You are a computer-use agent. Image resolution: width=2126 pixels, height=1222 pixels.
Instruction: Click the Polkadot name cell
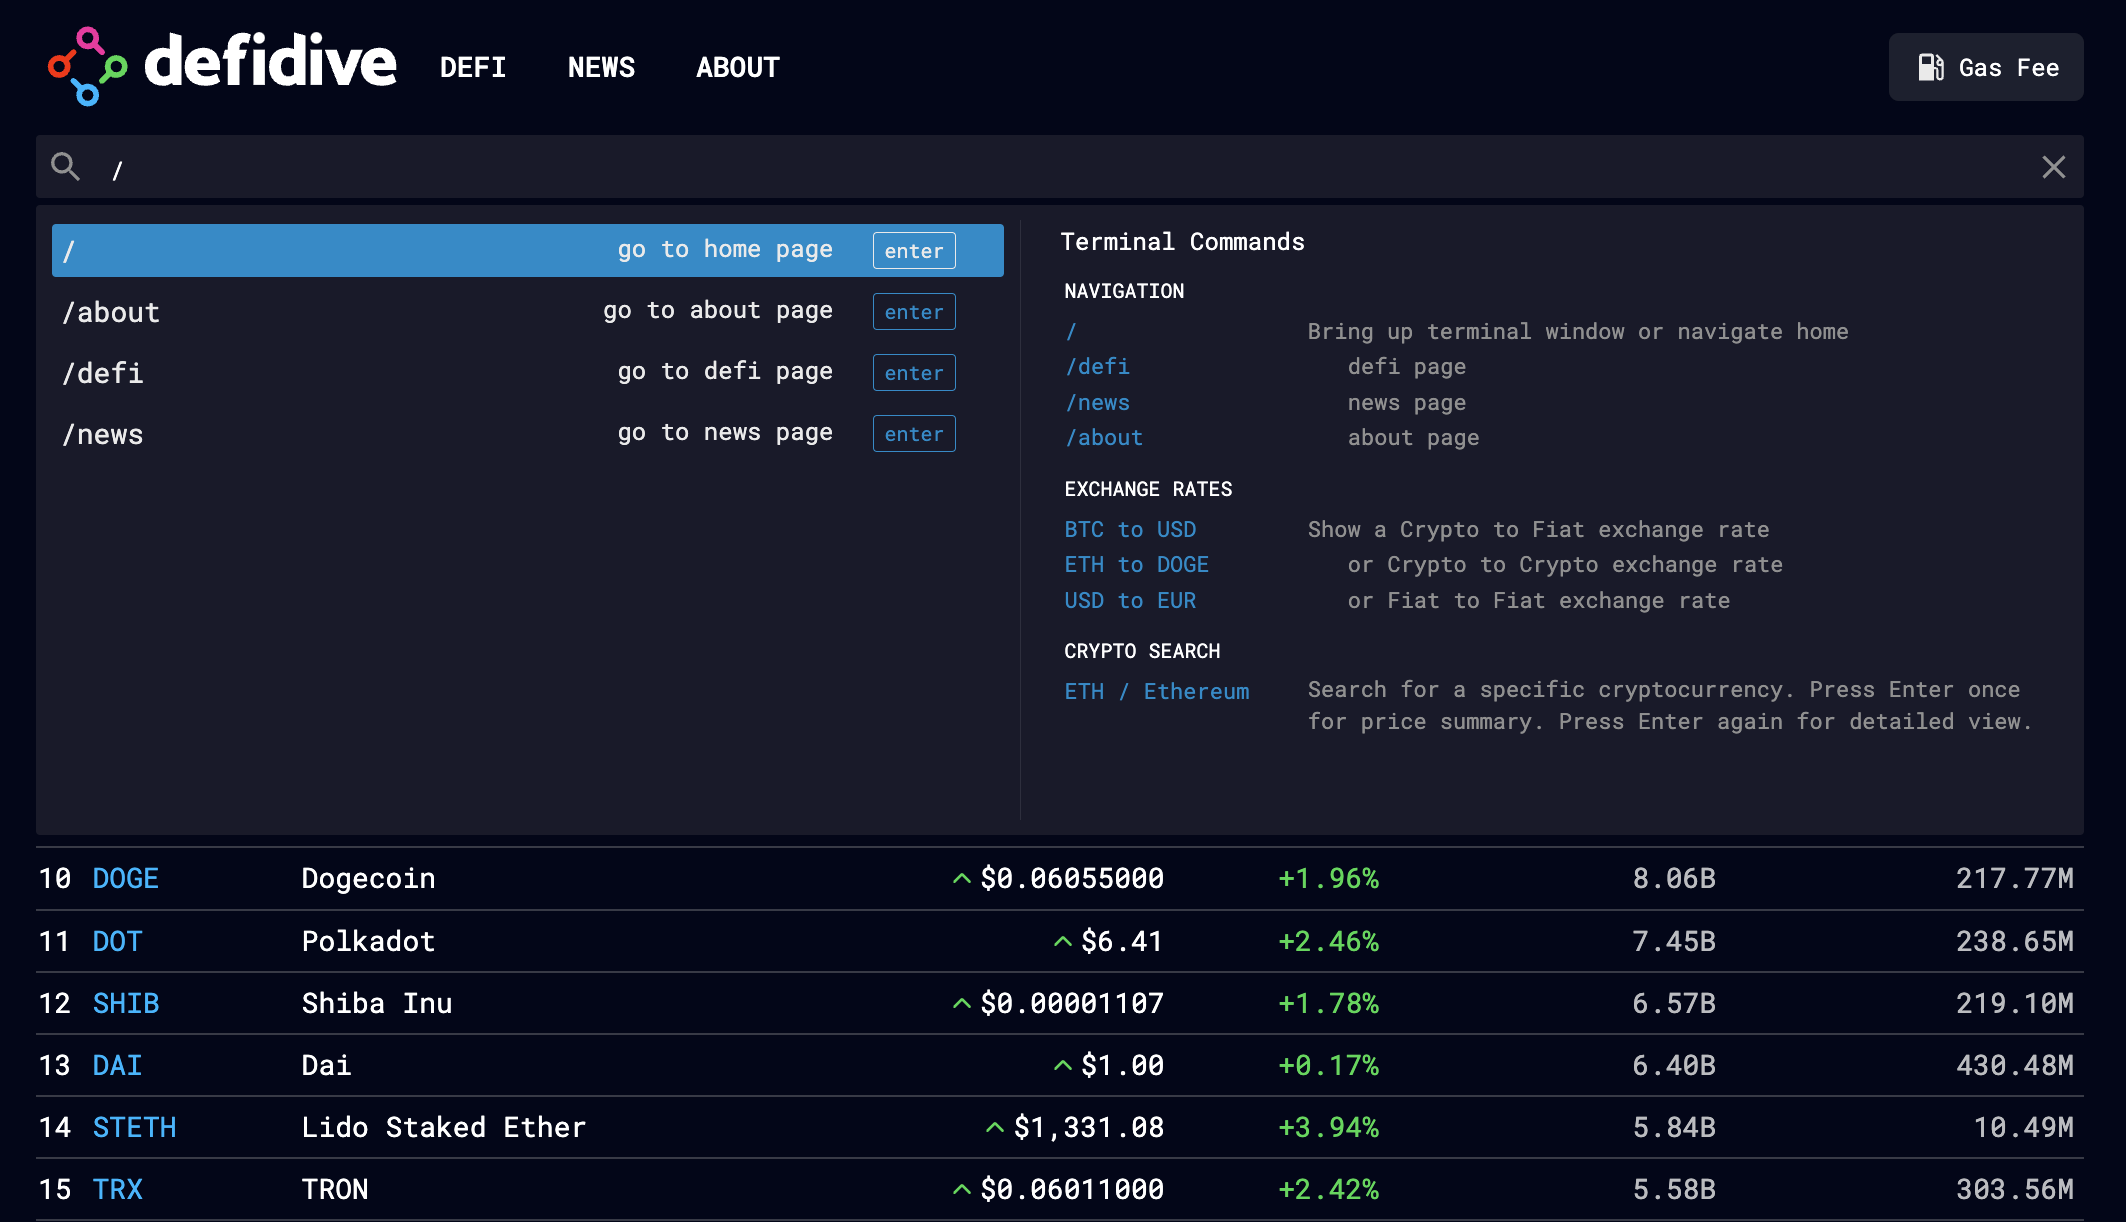point(368,941)
